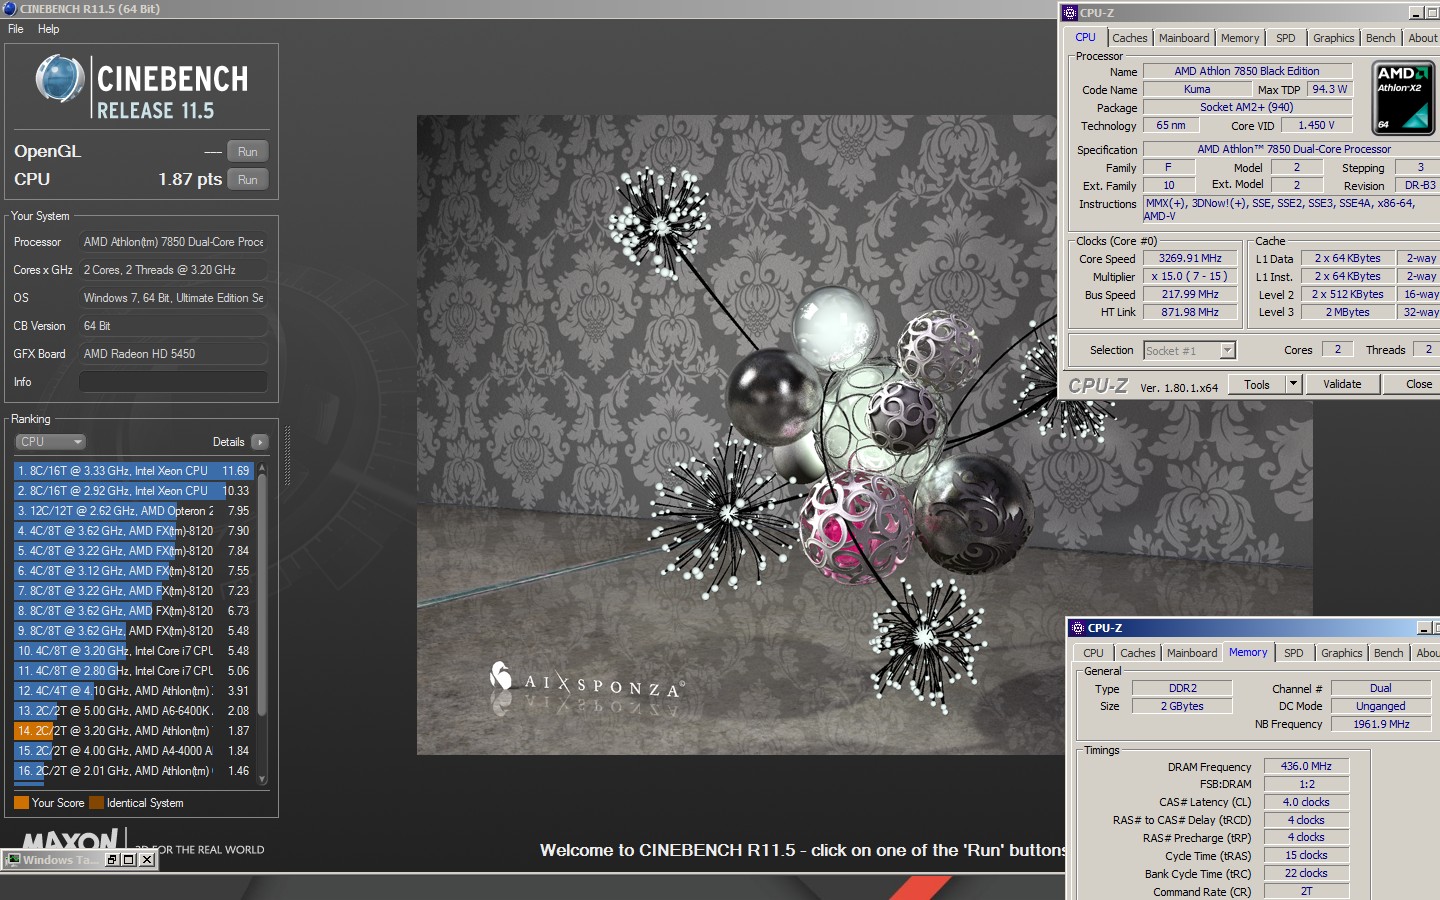Run the OpenGL benchmark
Viewport: 1440px width, 900px height.
(248, 152)
